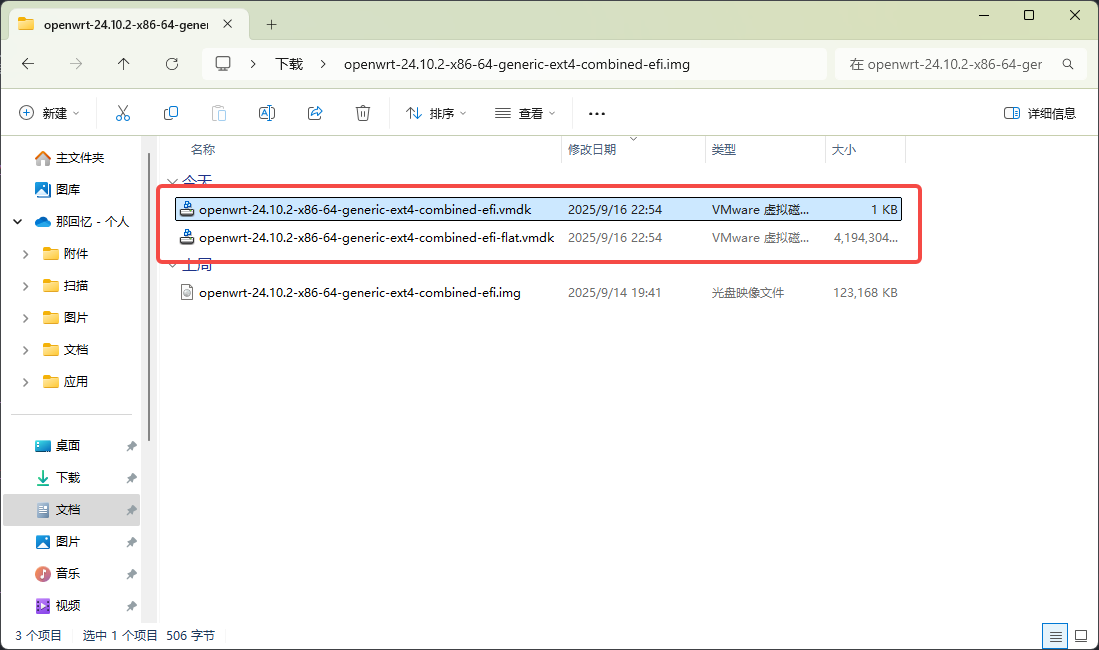Click pin icon next to 视频
The width and height of the screenshot is (1099, 650).
(x=131, y=606)
